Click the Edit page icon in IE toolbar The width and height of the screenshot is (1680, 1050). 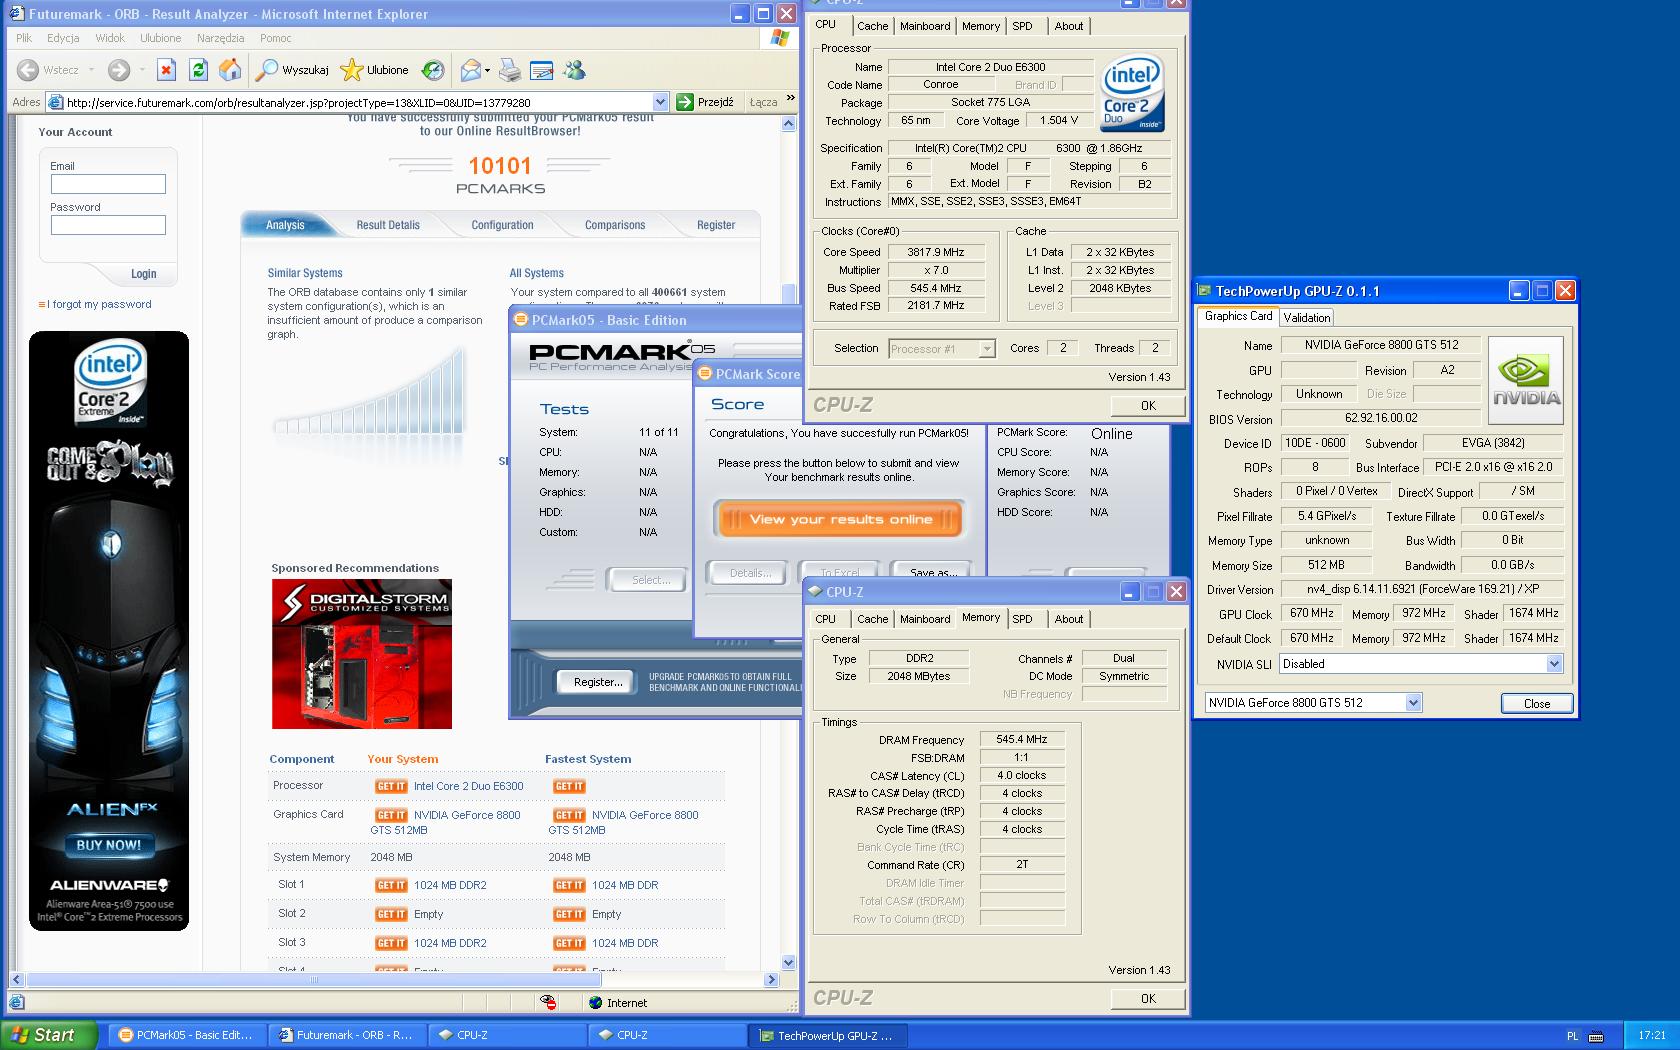(x=542, y=70)
